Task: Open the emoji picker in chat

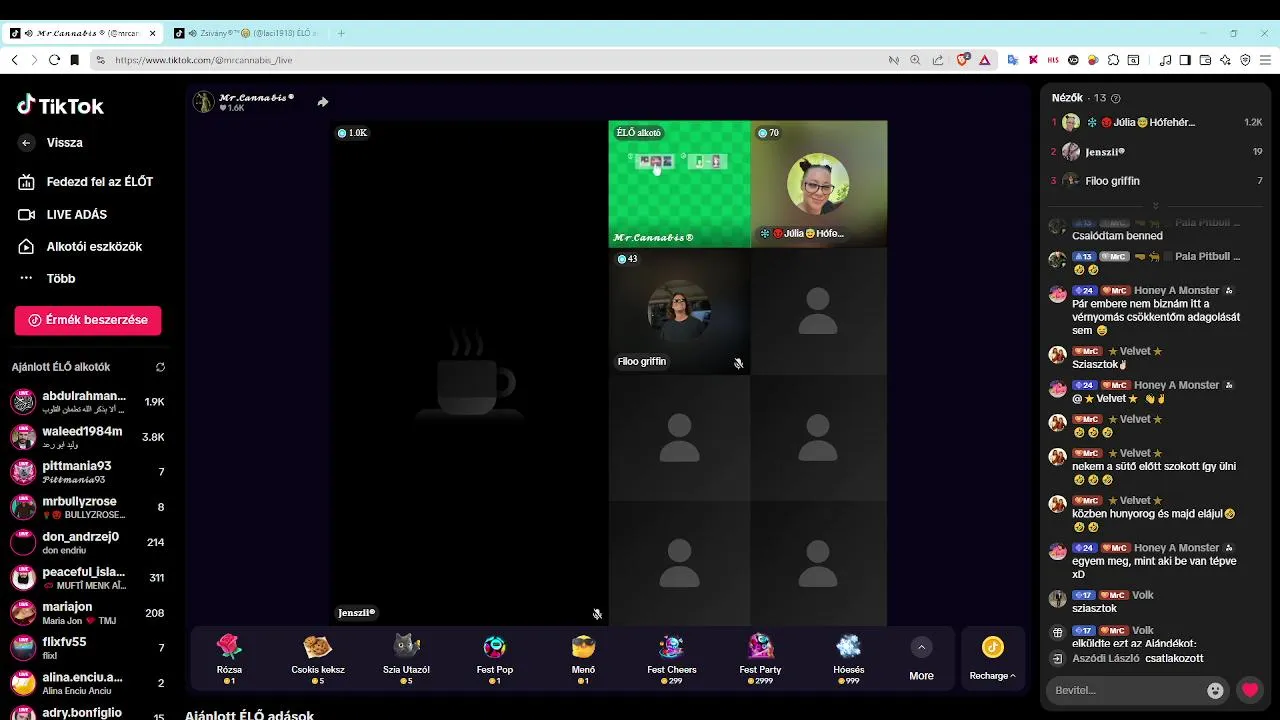Action: click(1215, 690)
